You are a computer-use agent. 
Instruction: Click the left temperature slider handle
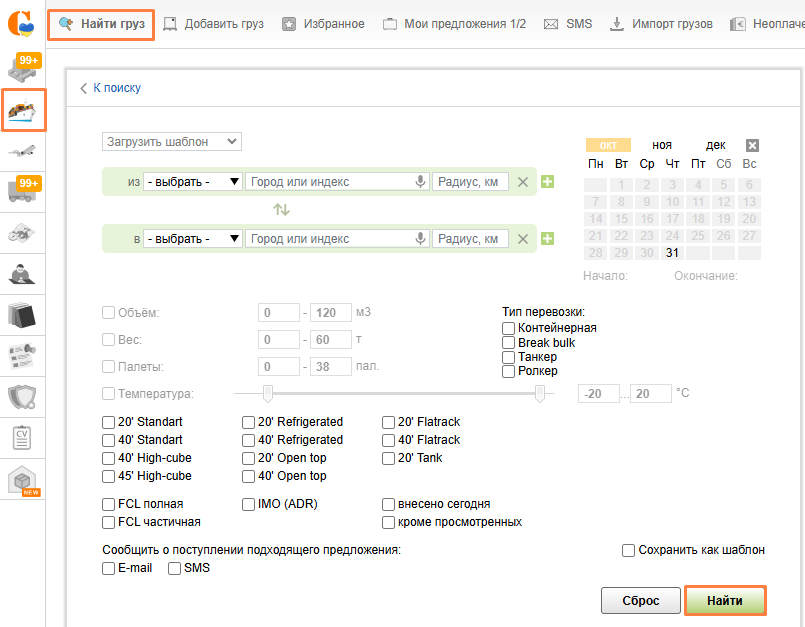coord(268,393)
